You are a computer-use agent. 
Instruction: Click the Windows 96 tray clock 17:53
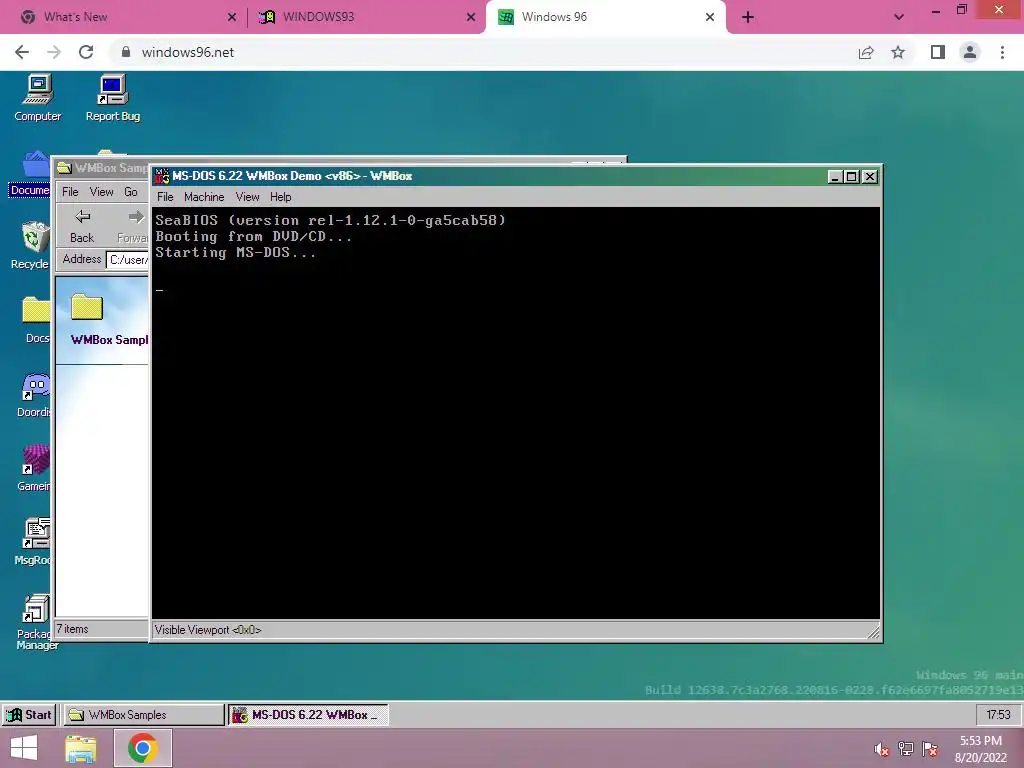tap(998, 715)
